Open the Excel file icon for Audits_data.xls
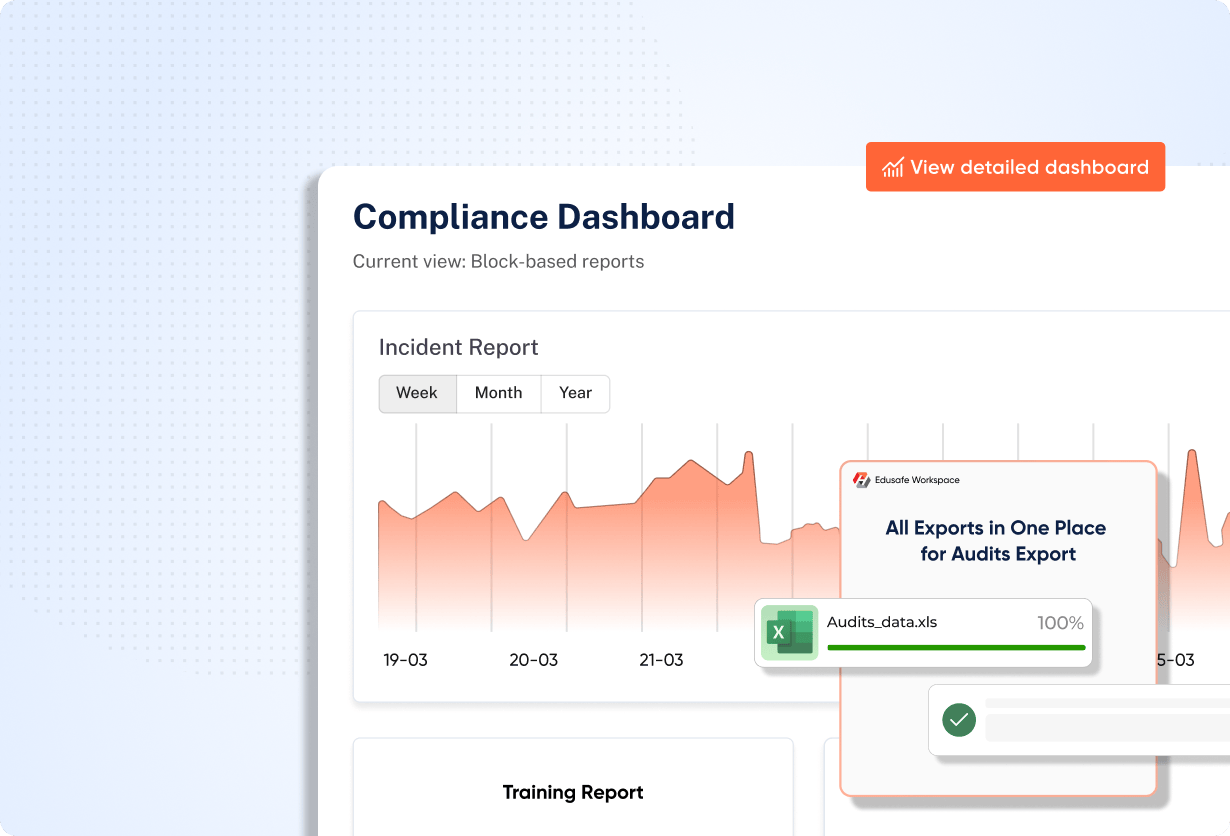 coord(790,632)
